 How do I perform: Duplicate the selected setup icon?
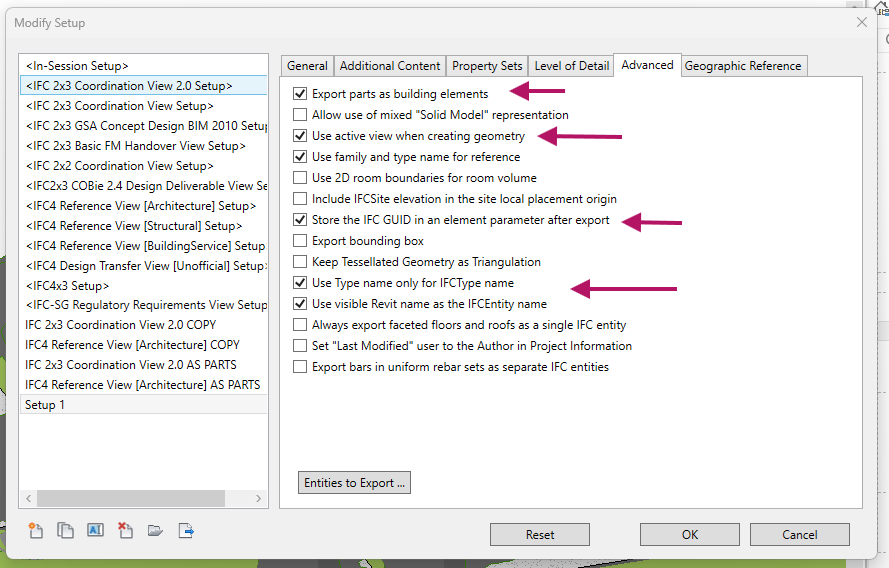pos(65,531)
